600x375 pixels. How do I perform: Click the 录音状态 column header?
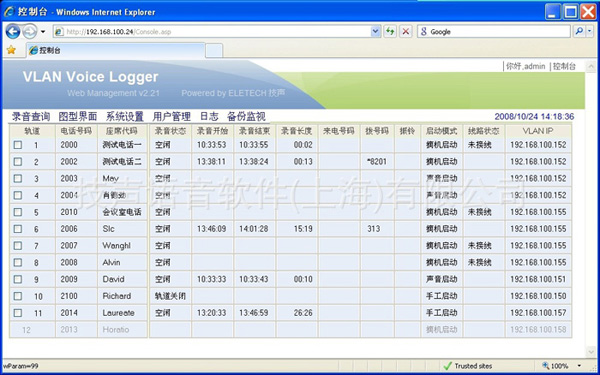point(170,131)
